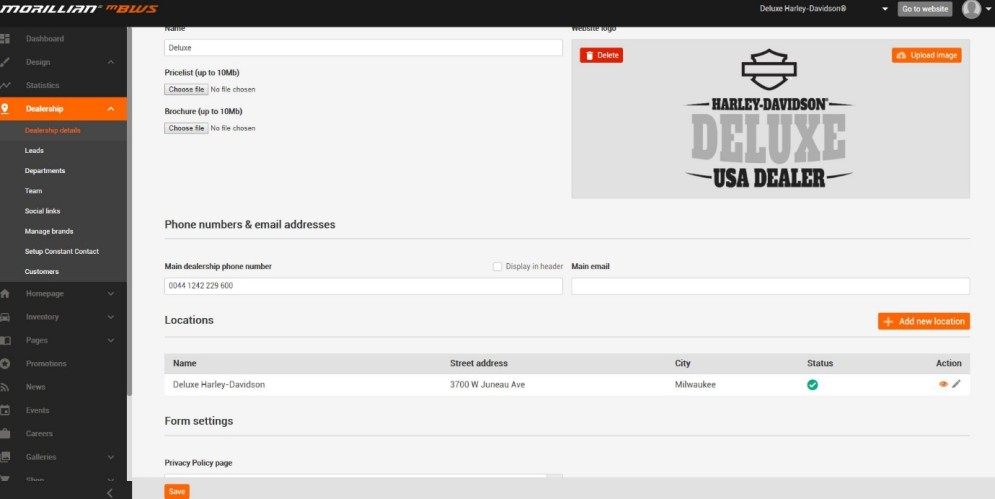
Task: Select Social links in Dealership submenu
Action: [x=42, y=211]
